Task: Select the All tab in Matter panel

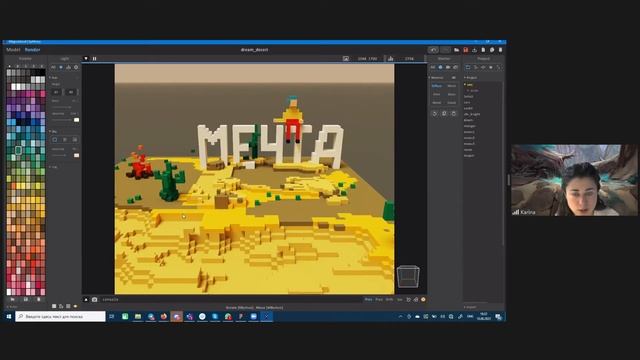Action: click(433, 67)
